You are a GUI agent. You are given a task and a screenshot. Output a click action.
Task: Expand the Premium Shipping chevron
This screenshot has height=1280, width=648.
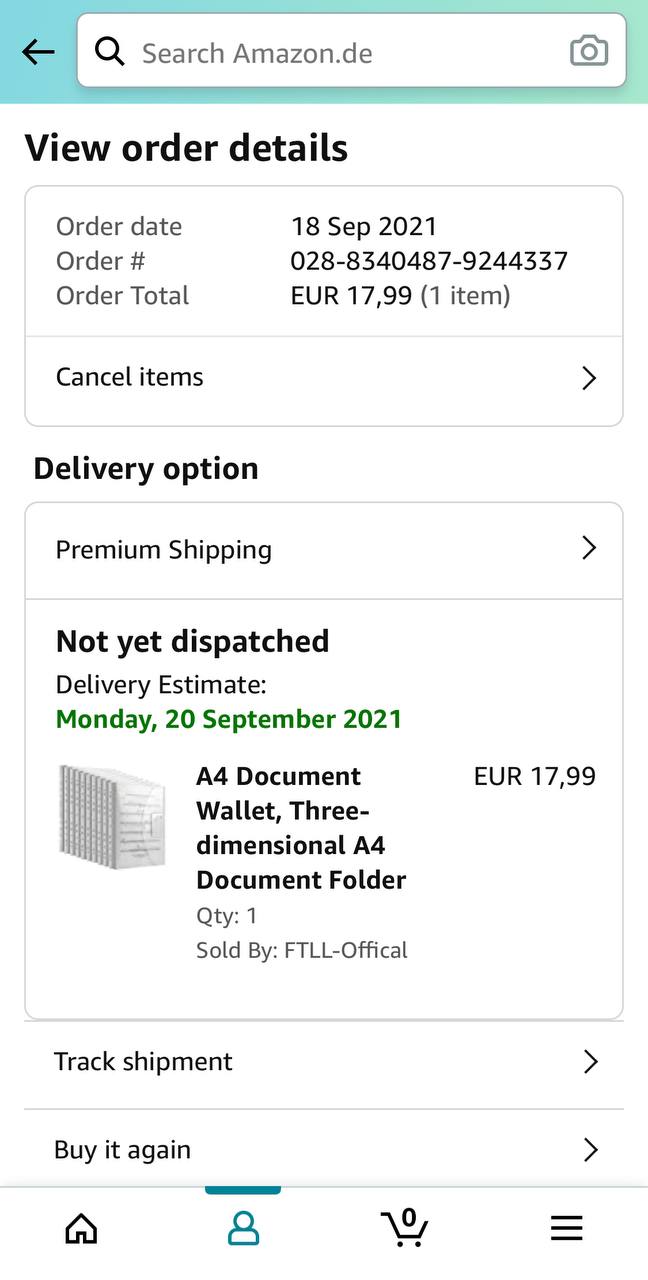(589, 548)
